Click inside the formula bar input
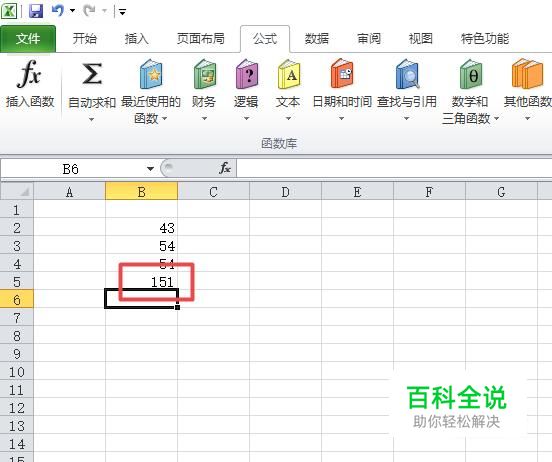The width and height of the screenshot is (552, 462). (x=394, y=168)
